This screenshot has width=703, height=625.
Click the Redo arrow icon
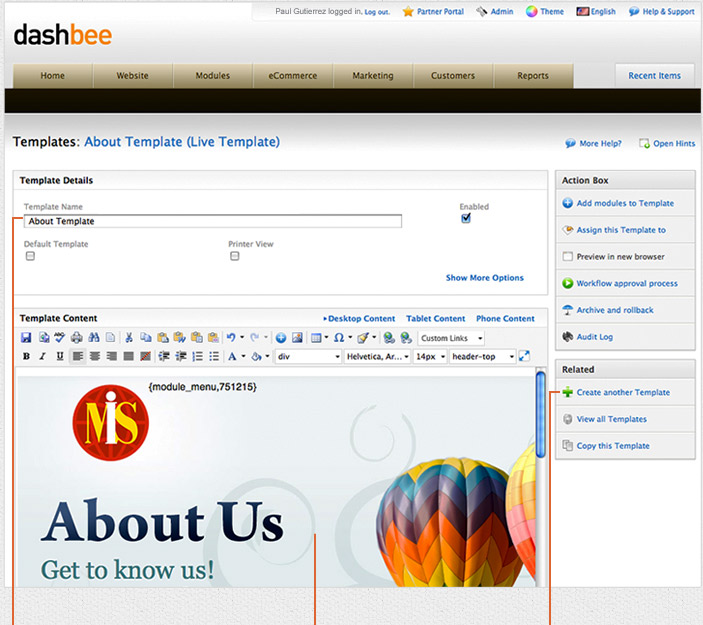coord(255,338)
